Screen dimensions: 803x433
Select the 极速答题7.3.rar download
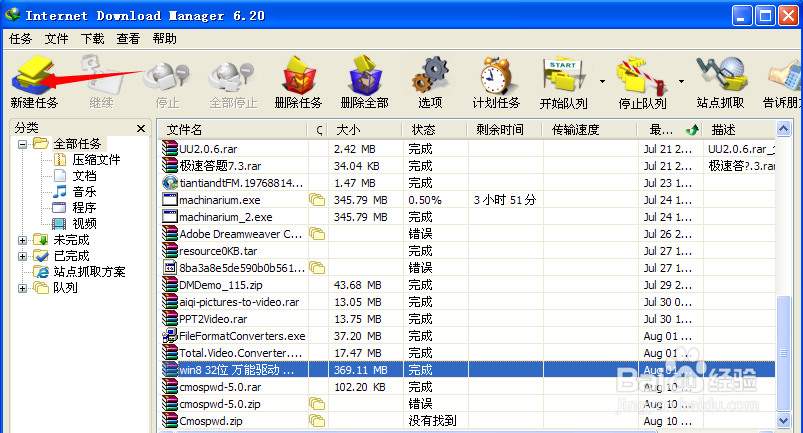(x=467, y=166)
